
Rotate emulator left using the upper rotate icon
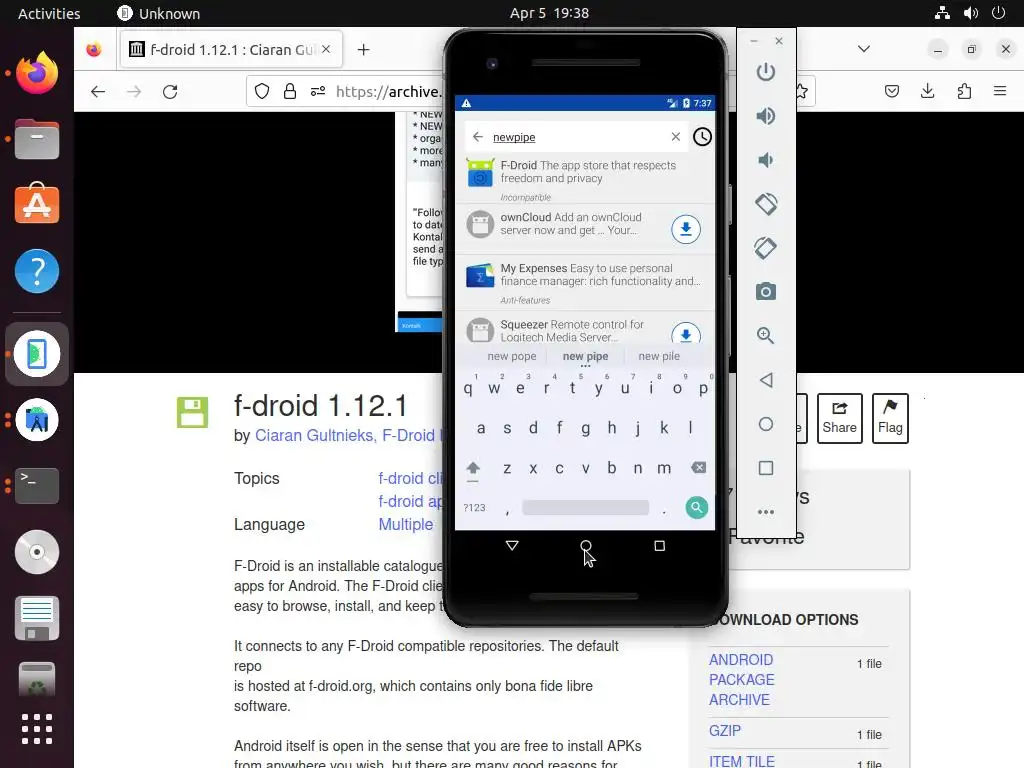point(766,204)
